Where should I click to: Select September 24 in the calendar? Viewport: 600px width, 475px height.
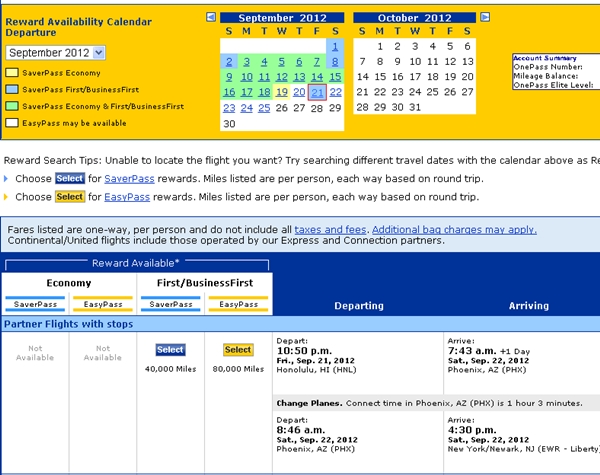click(246, 108)
